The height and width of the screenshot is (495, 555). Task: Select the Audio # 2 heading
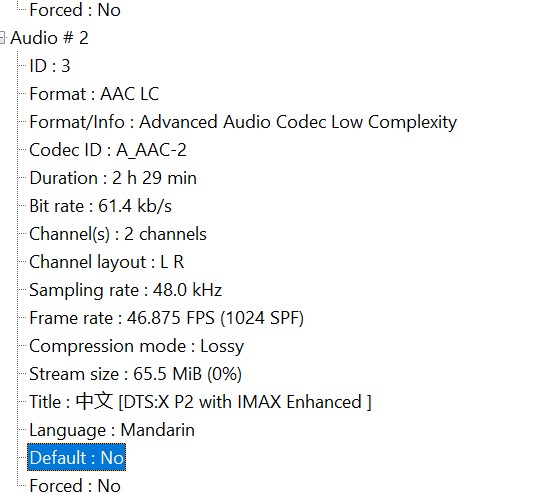(49, 38)
